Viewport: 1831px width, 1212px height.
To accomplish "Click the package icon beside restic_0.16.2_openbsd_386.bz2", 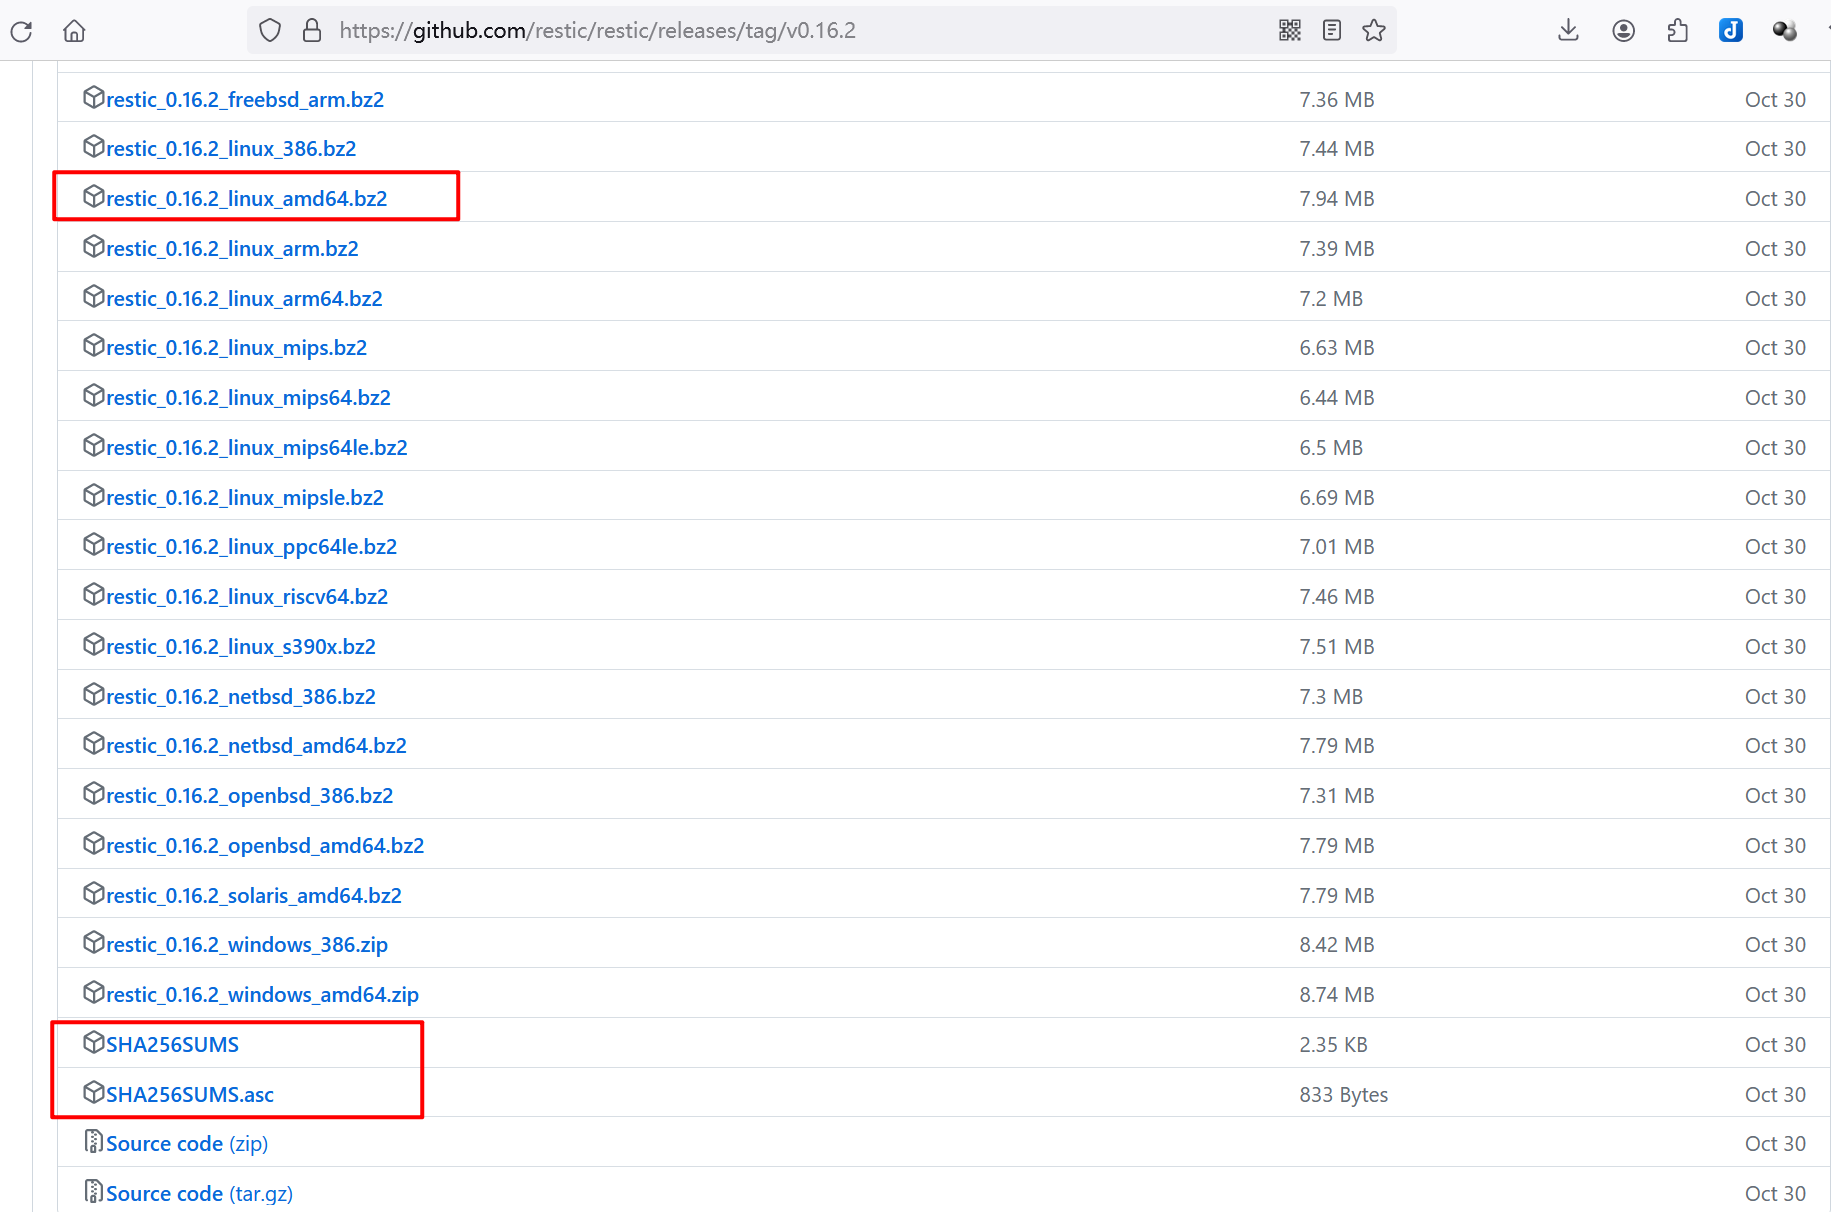I will (x=94, y=794).
